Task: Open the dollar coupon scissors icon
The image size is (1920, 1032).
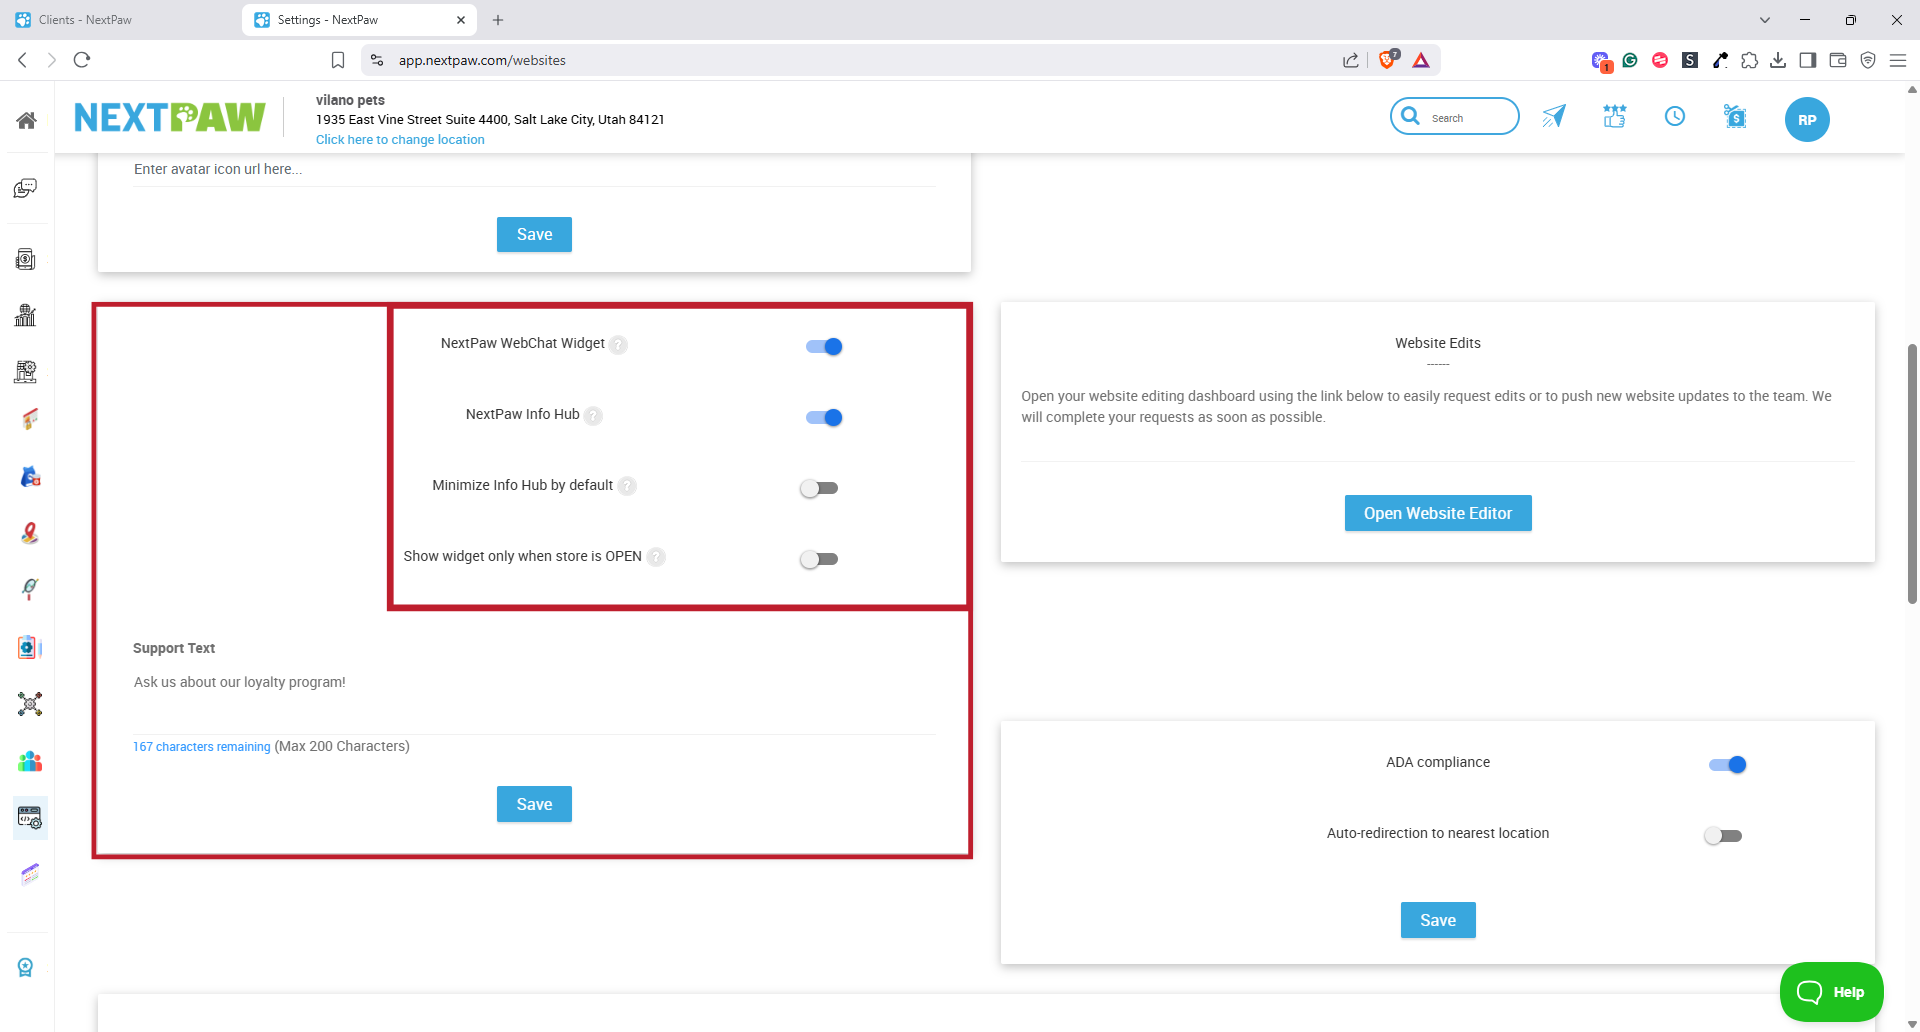Action: click(x=1735, y=117)
